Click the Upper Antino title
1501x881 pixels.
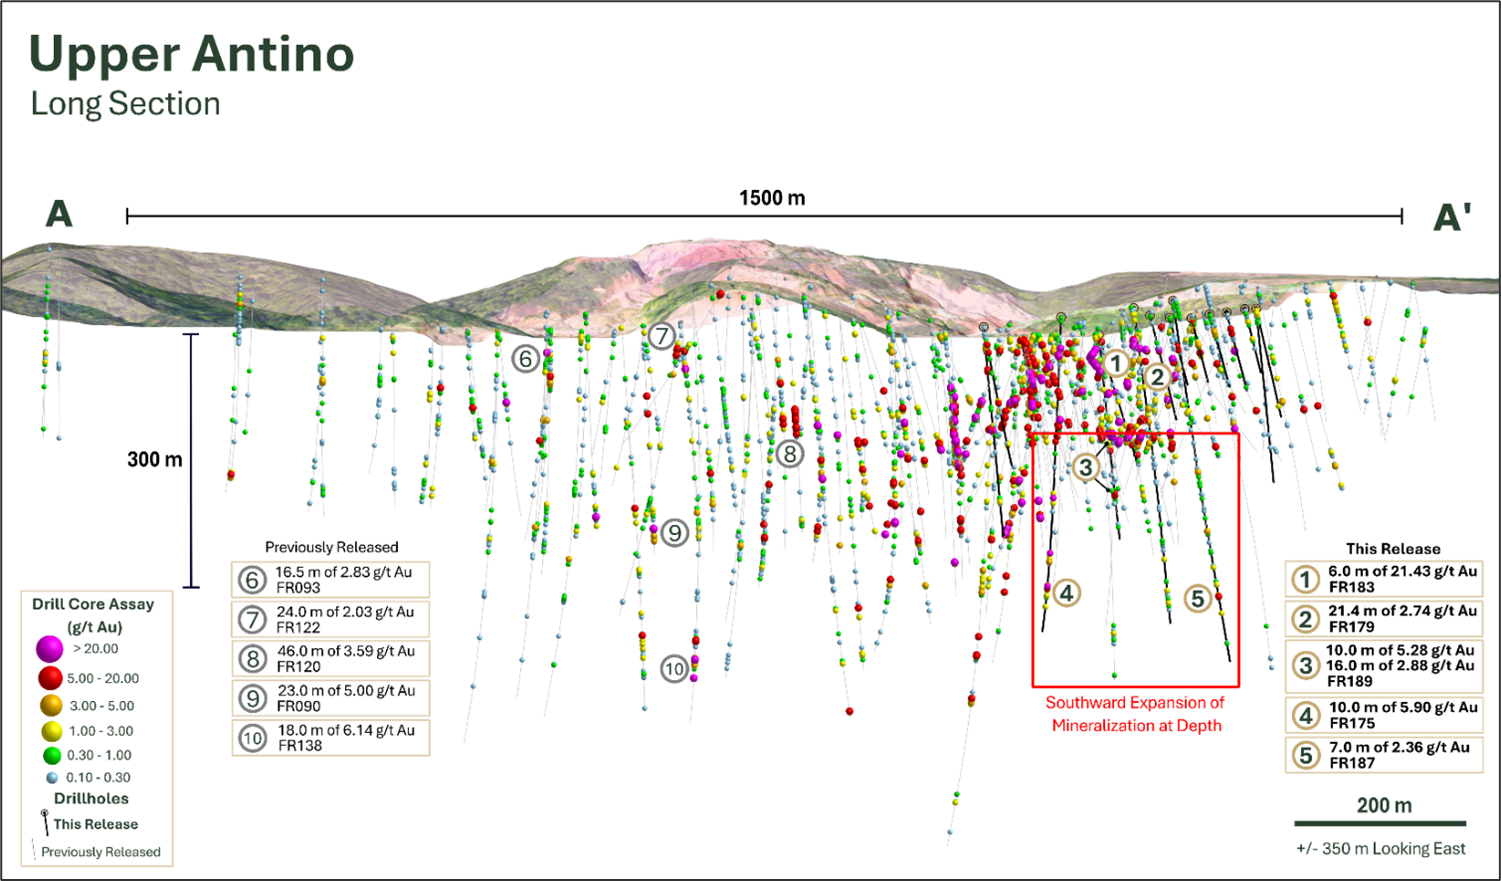(192, 54)
